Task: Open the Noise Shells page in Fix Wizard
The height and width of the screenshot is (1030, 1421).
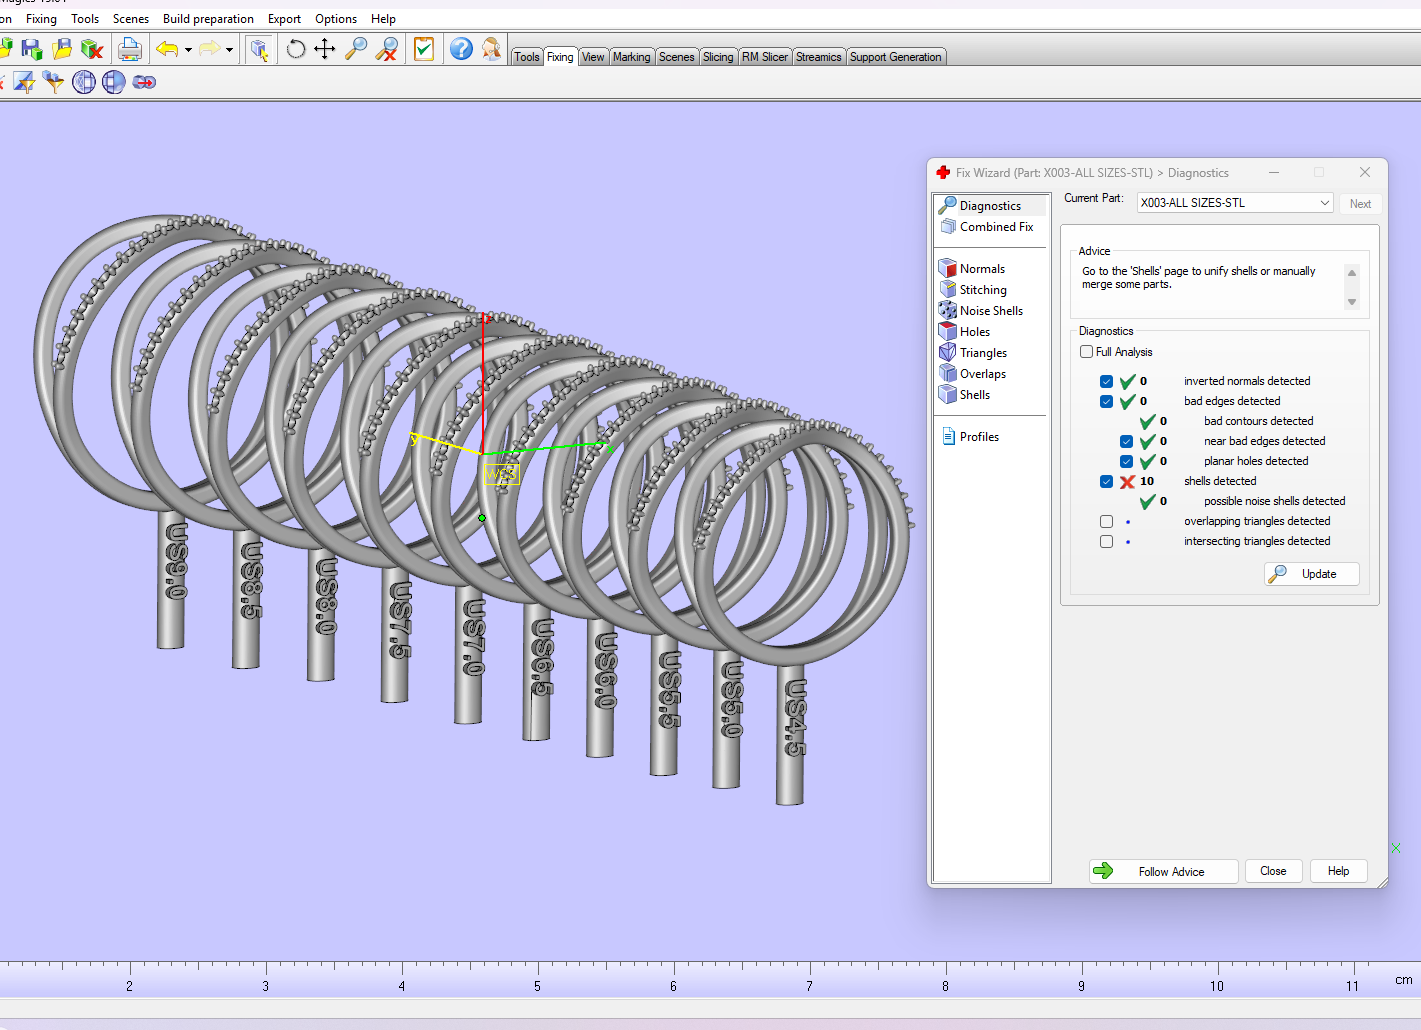Action: coord(990,311)
